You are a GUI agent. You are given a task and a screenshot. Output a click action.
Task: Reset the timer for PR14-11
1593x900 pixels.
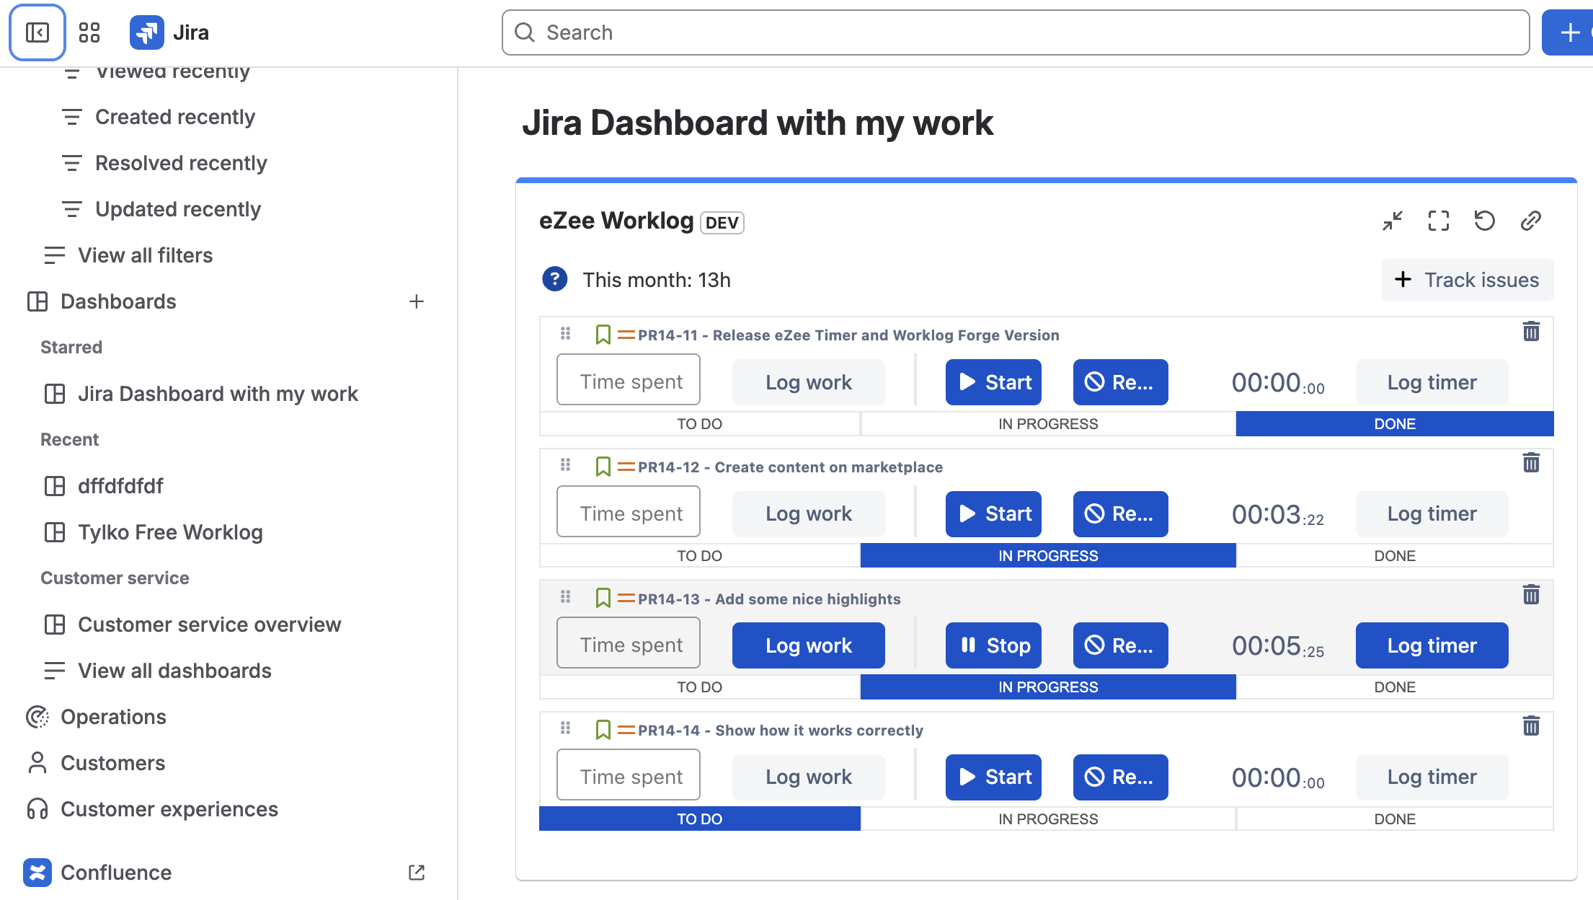click(x=1120, y=382)
